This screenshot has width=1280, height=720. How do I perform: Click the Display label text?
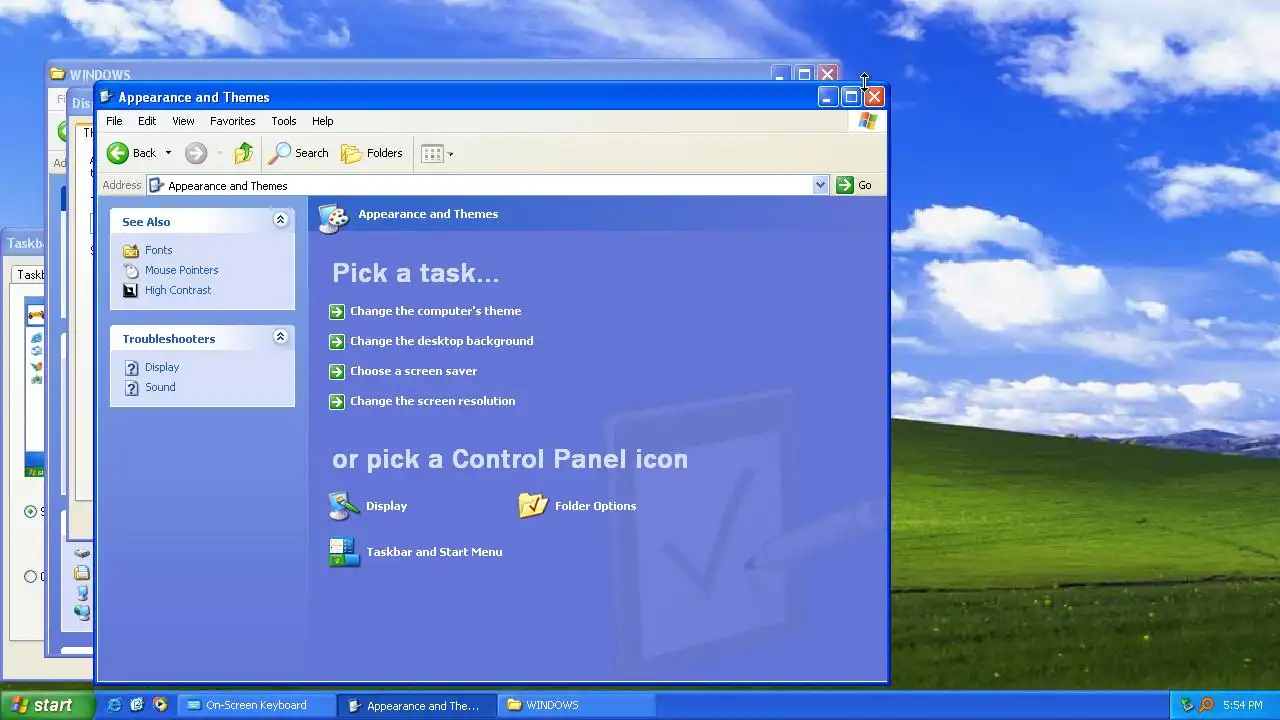[386, 506]
